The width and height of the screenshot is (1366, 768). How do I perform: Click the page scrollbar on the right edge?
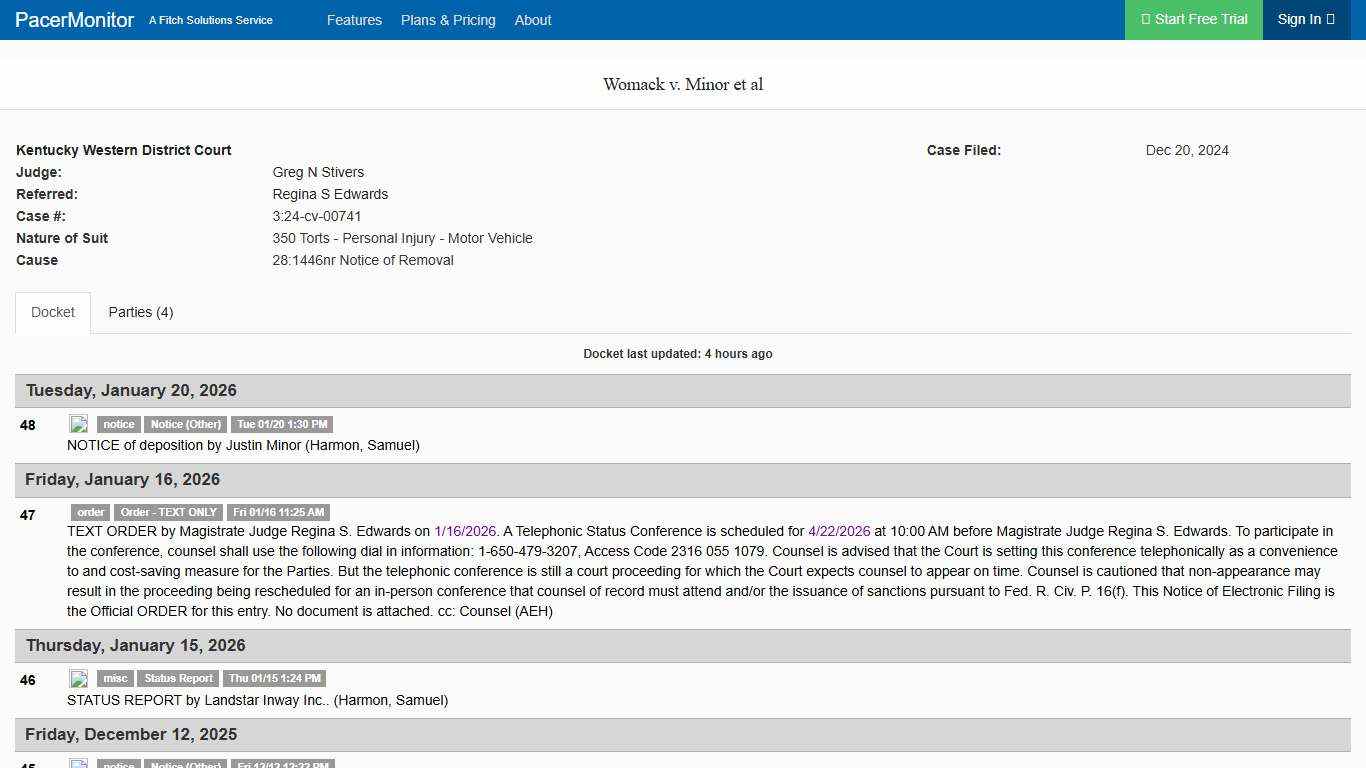pos(1361,400)
